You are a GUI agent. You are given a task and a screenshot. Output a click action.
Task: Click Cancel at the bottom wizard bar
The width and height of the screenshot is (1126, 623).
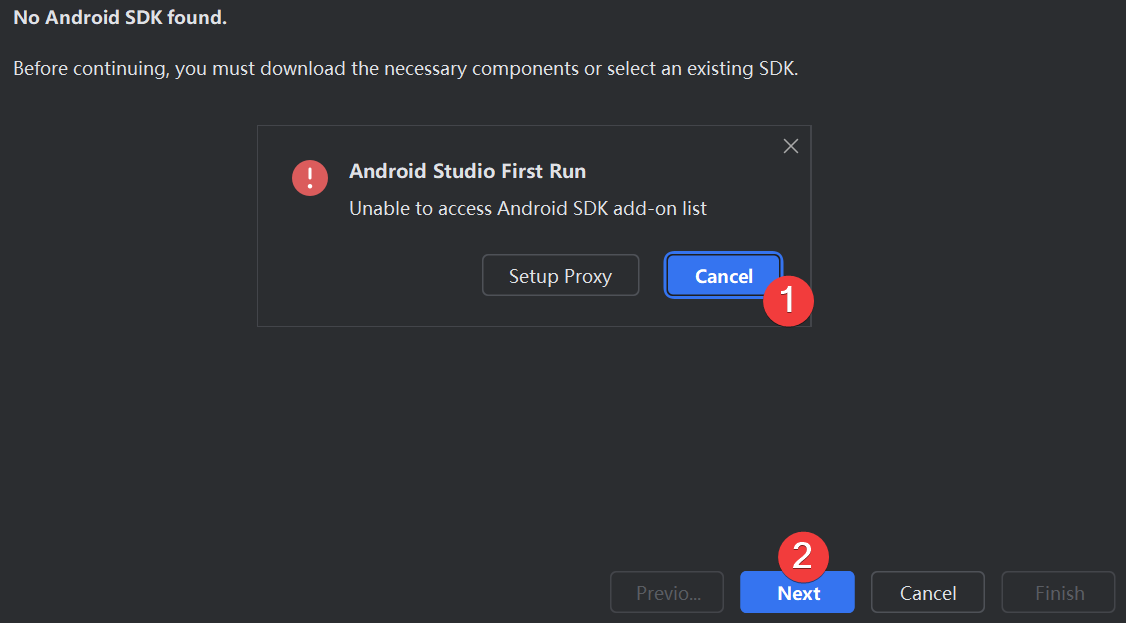click(927, 592)
